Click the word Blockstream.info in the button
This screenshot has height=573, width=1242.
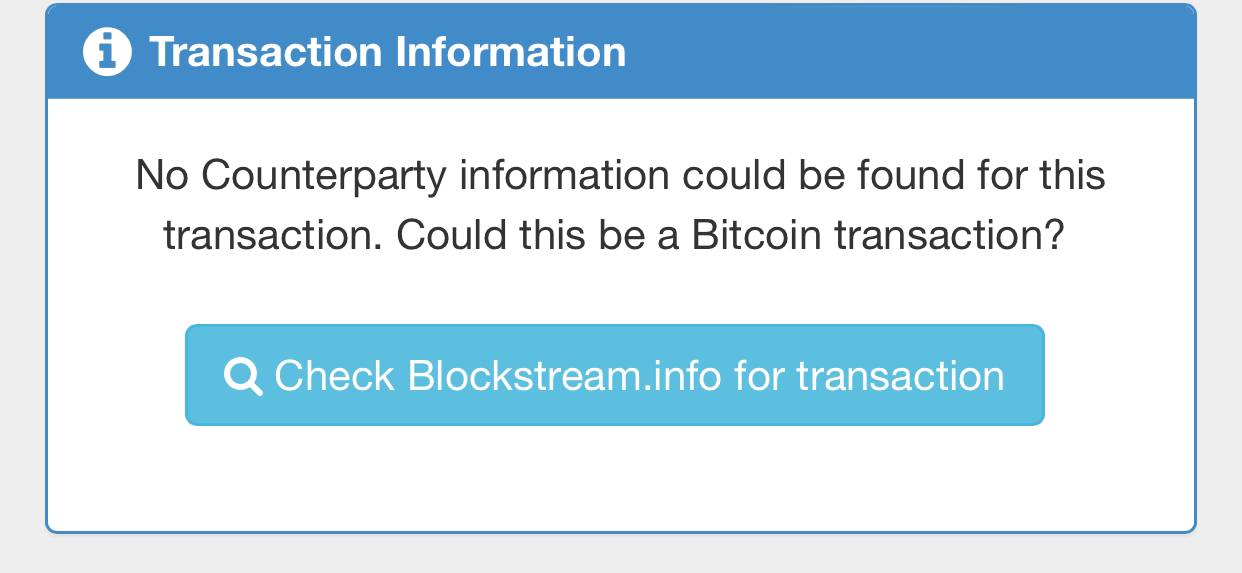click(x=565, y=376)
